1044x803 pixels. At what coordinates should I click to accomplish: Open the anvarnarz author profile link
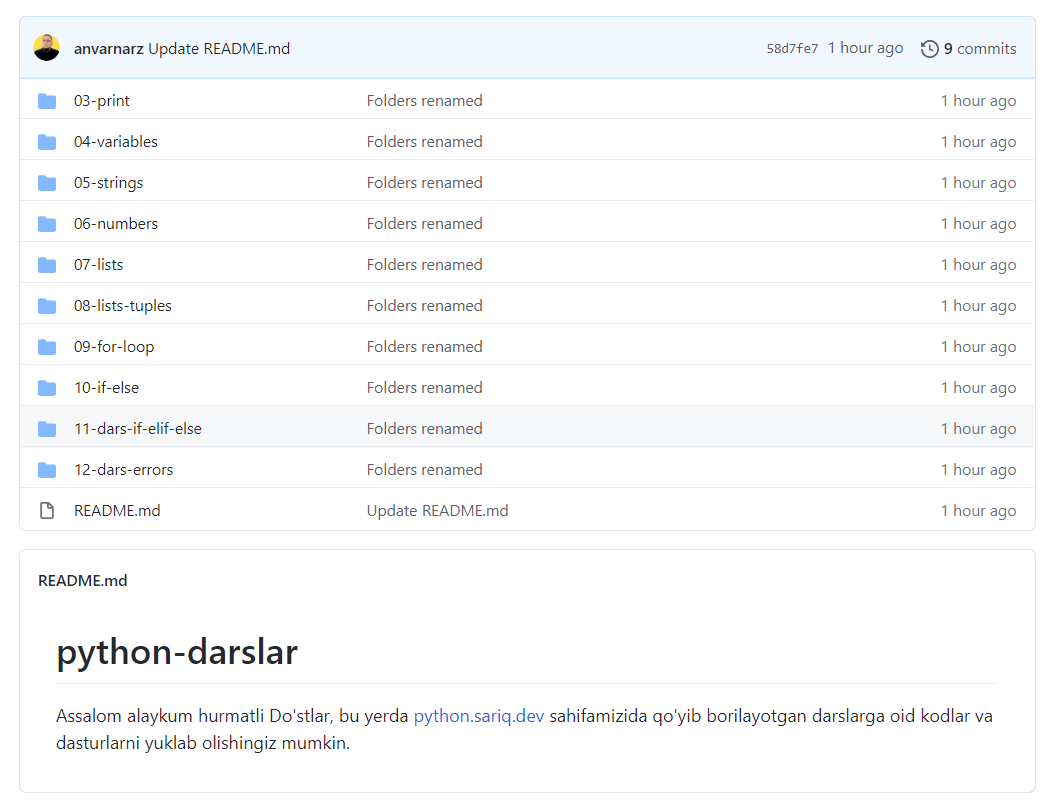109,49
